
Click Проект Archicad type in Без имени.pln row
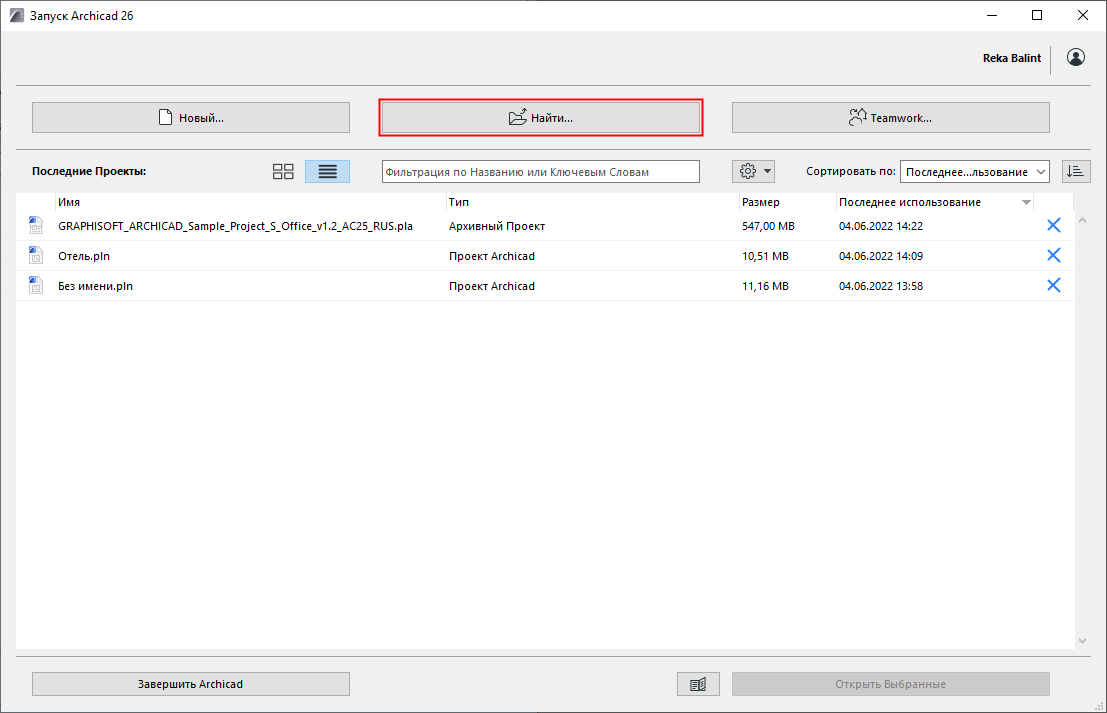[491, 286]
